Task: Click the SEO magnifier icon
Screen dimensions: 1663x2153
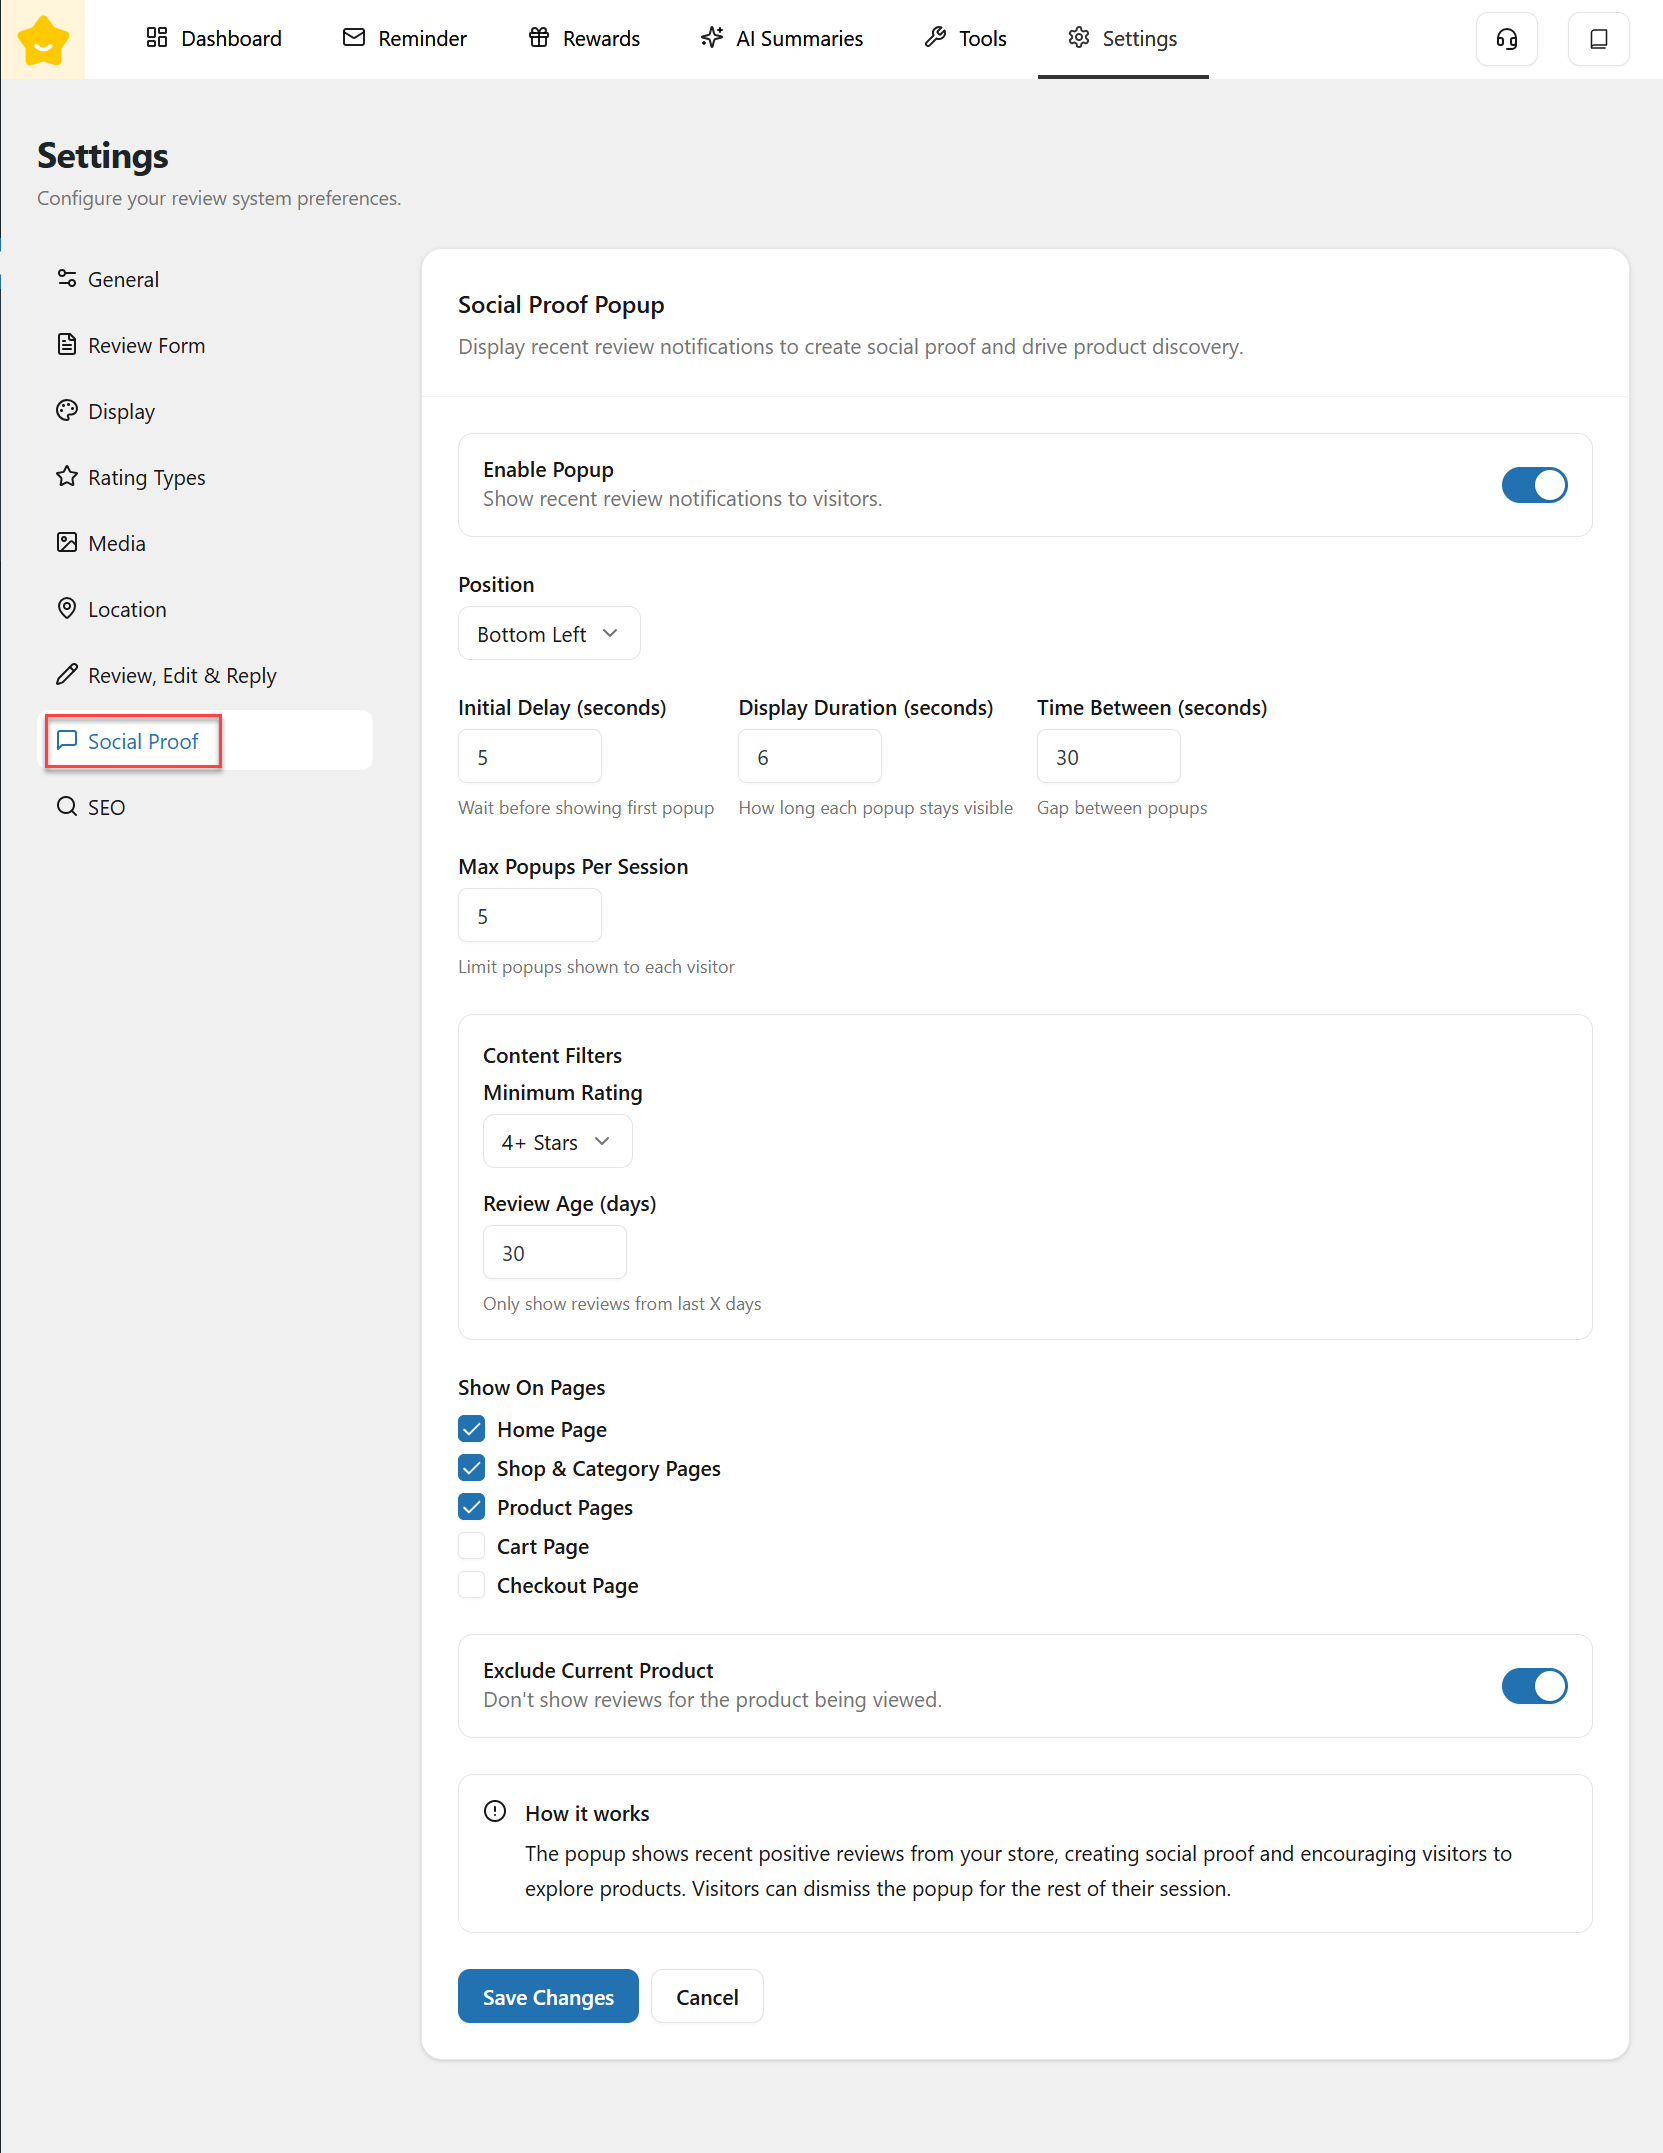Action: 67,807
